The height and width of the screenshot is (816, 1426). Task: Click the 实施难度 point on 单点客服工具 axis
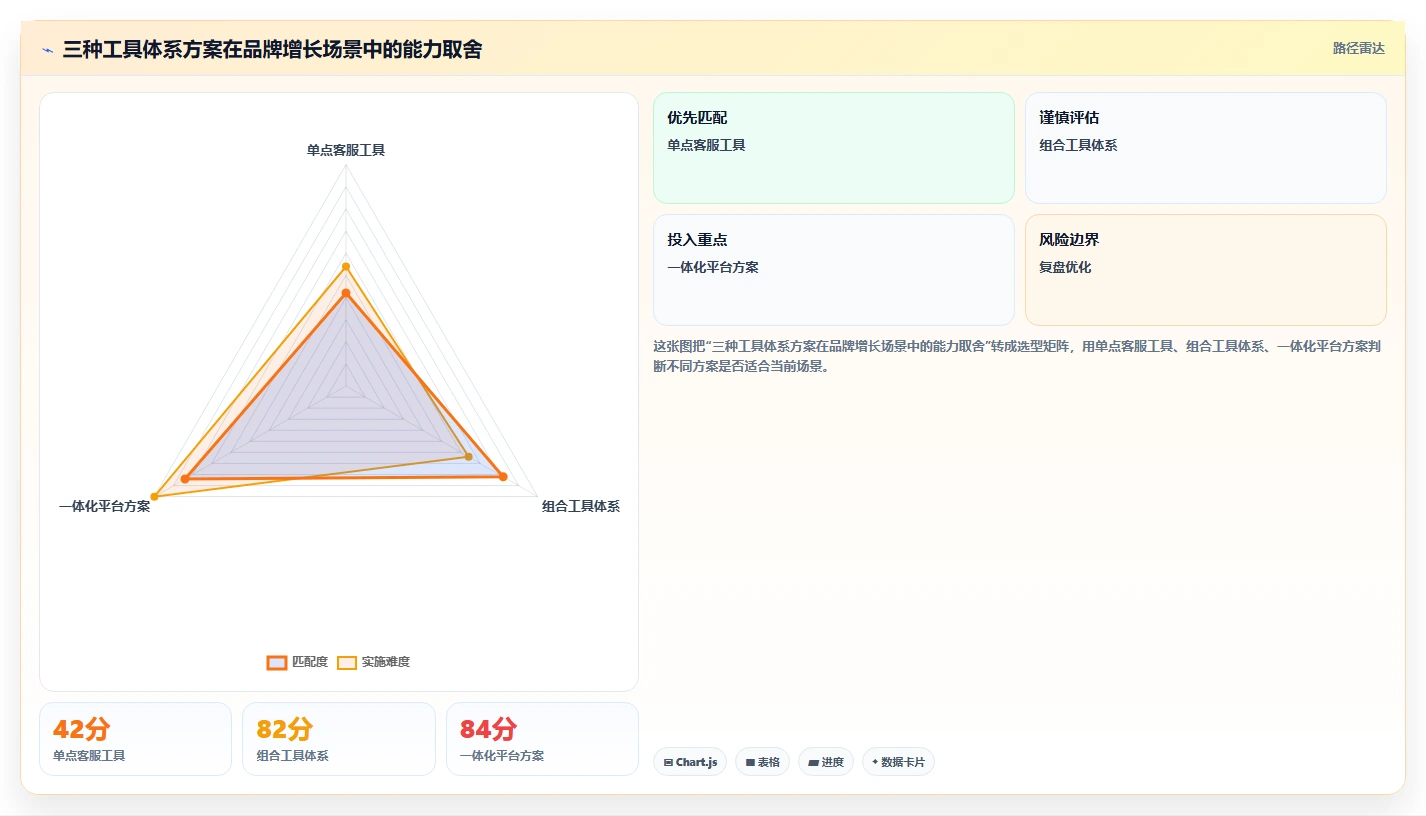(x=346, y=267)
